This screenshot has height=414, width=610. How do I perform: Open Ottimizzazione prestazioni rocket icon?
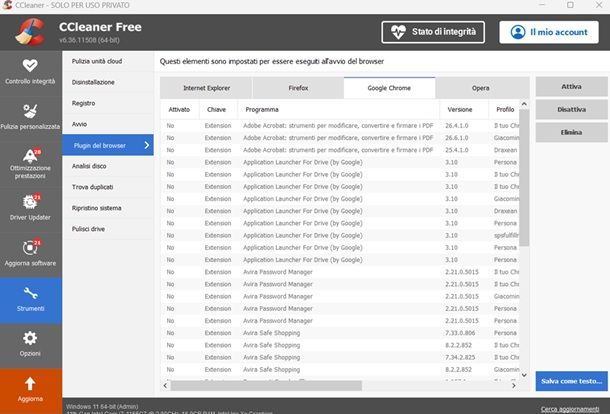pyautogui.click(x=30, y=156)
